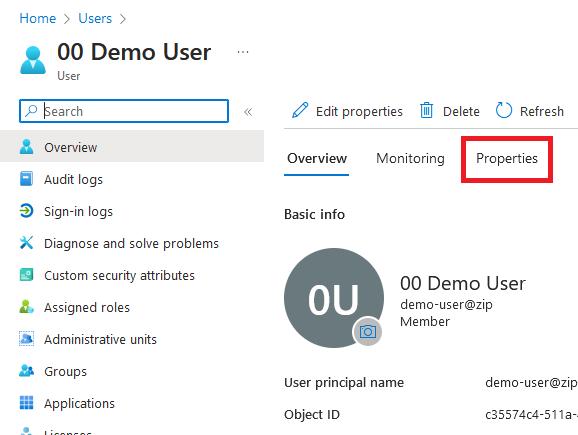
Task: Click the Basic info heading
Action: click(314, 215)
